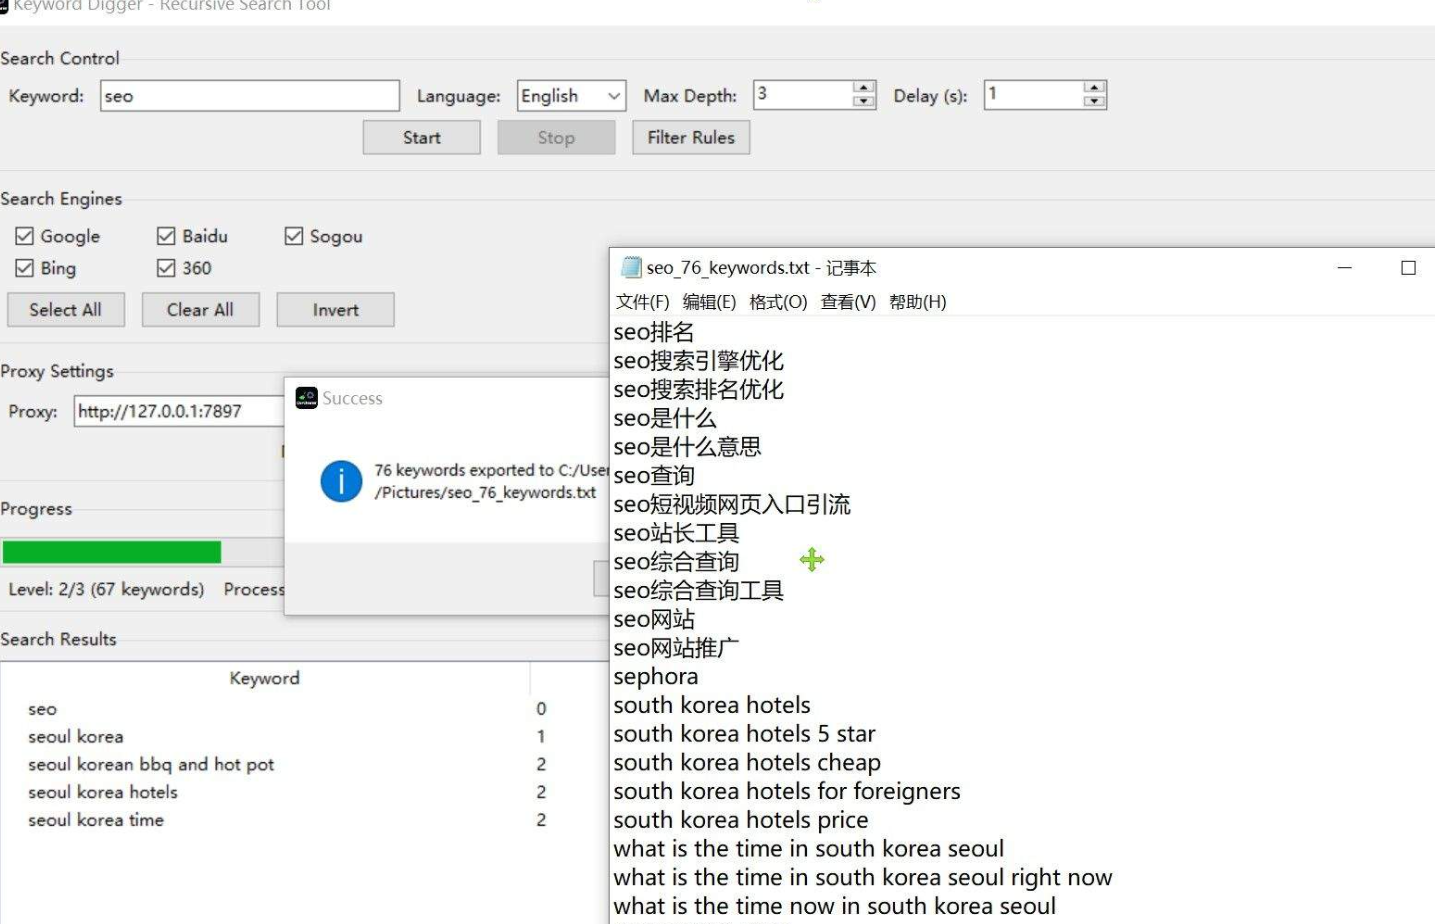The height and width of the screenshot is (924, 1435).
Task: Click Select All for search engines
Action: [65, 309]
